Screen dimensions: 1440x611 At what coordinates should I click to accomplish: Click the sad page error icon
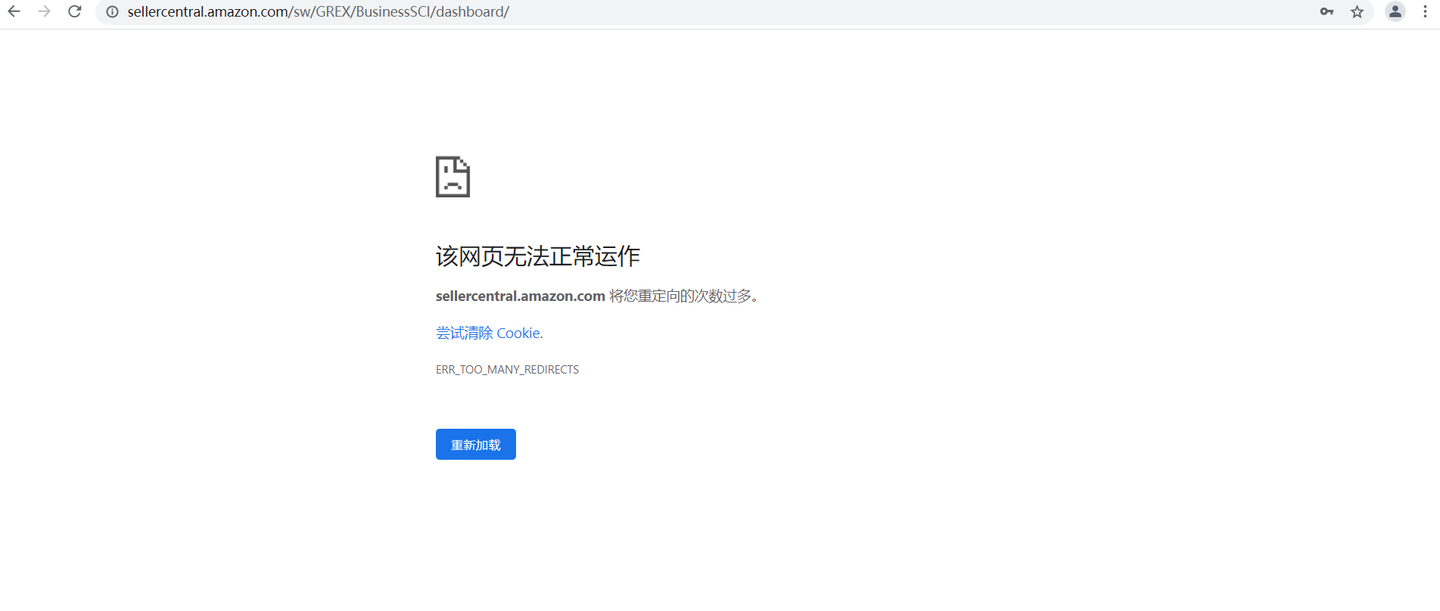coord(452,176)
